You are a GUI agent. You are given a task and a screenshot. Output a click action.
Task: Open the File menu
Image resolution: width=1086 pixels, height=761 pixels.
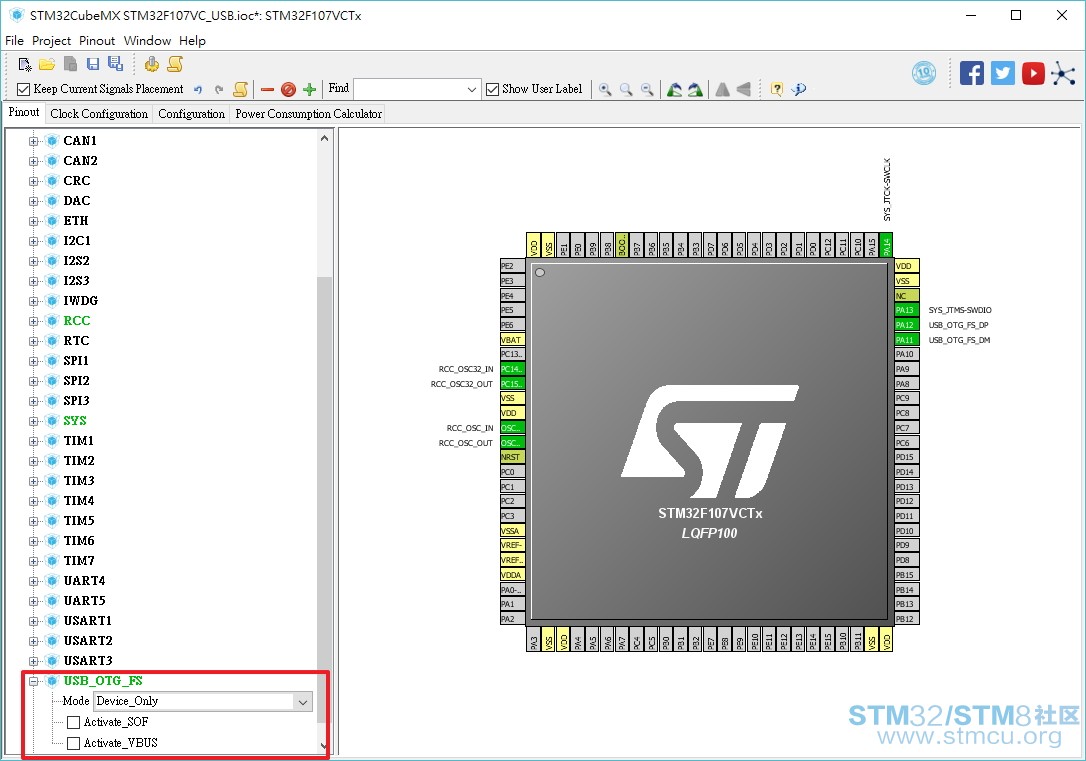click(x=15, y=40)
